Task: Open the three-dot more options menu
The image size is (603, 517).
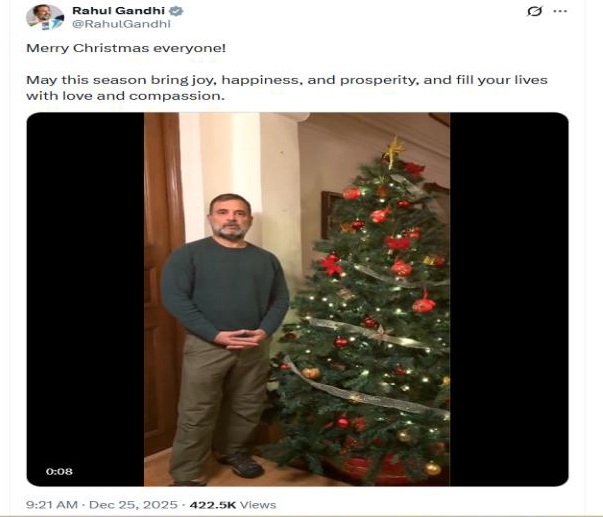Action: [x=560, y=11]
